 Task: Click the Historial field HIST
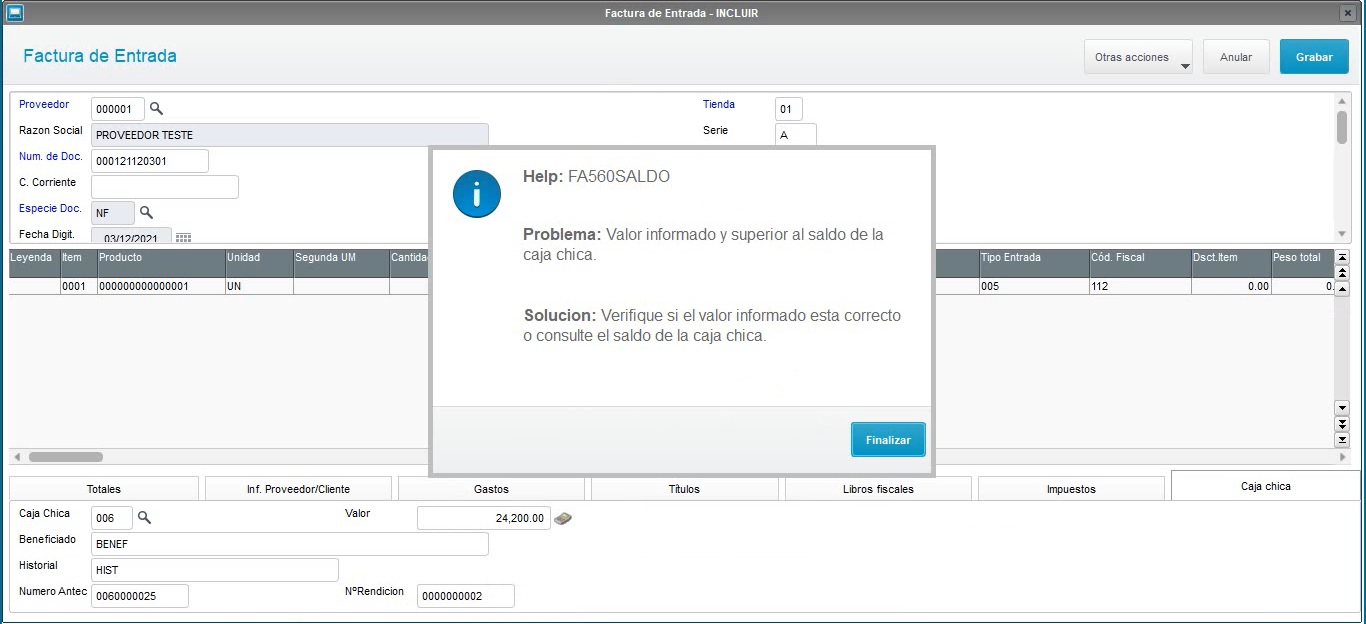215,570
